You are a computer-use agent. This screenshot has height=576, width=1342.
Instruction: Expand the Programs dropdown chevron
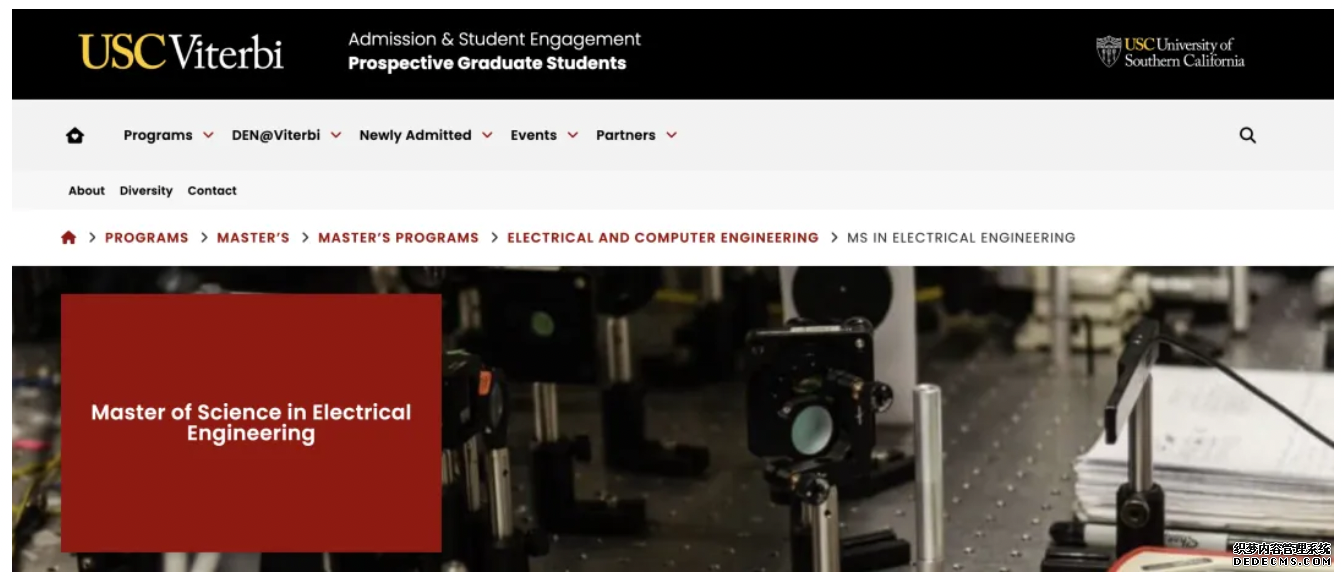pos(208,135)
